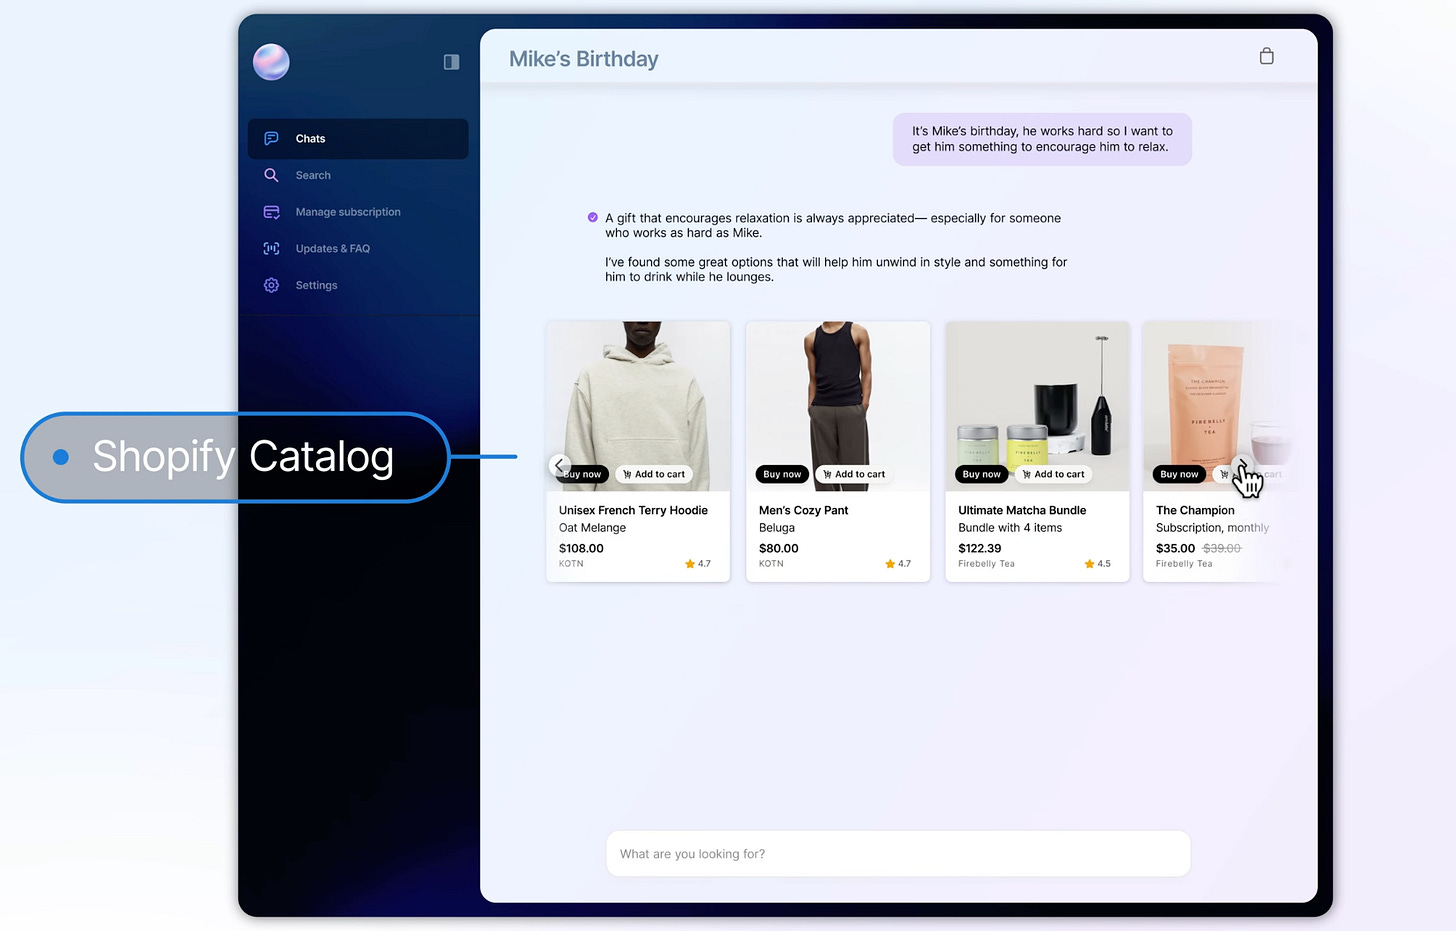
Task: Click the Cozy Pant 4.7 star rating
Action: [x=898, y=564]
